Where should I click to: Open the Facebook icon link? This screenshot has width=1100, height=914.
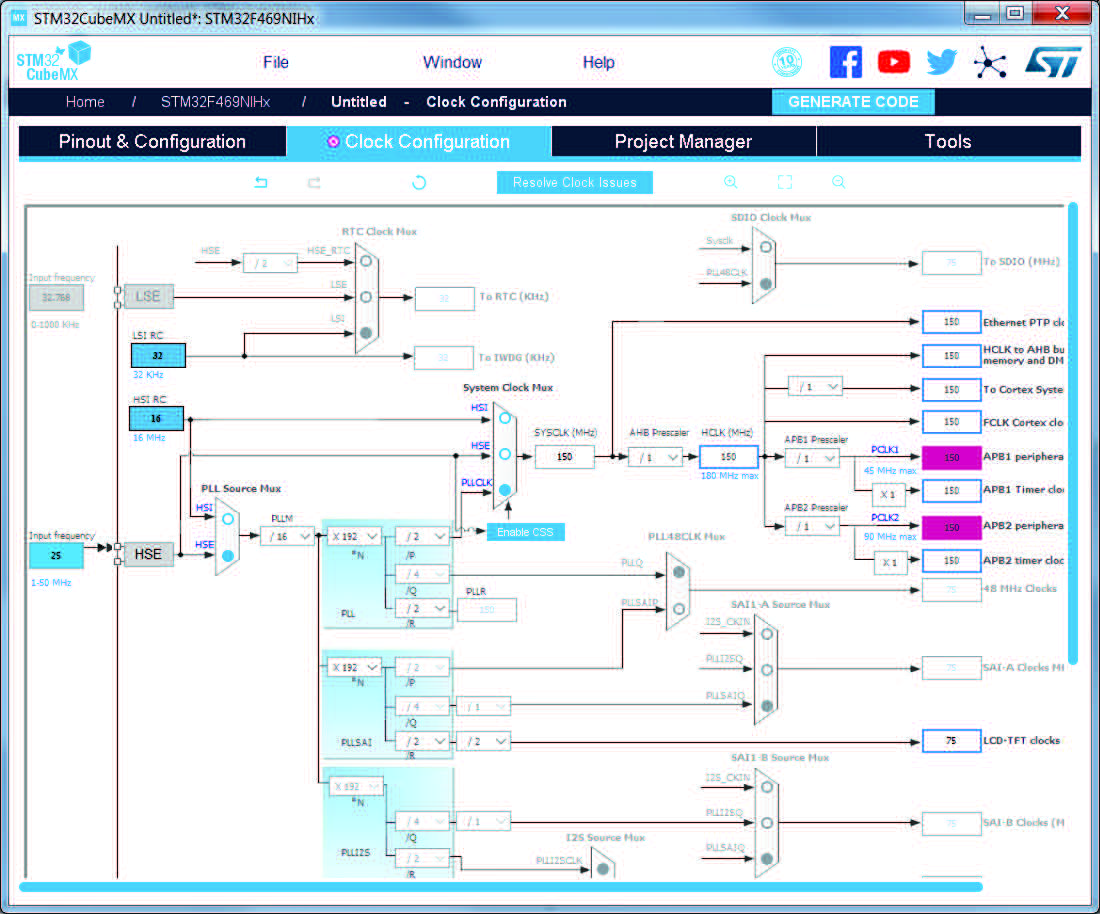(845, 62)
